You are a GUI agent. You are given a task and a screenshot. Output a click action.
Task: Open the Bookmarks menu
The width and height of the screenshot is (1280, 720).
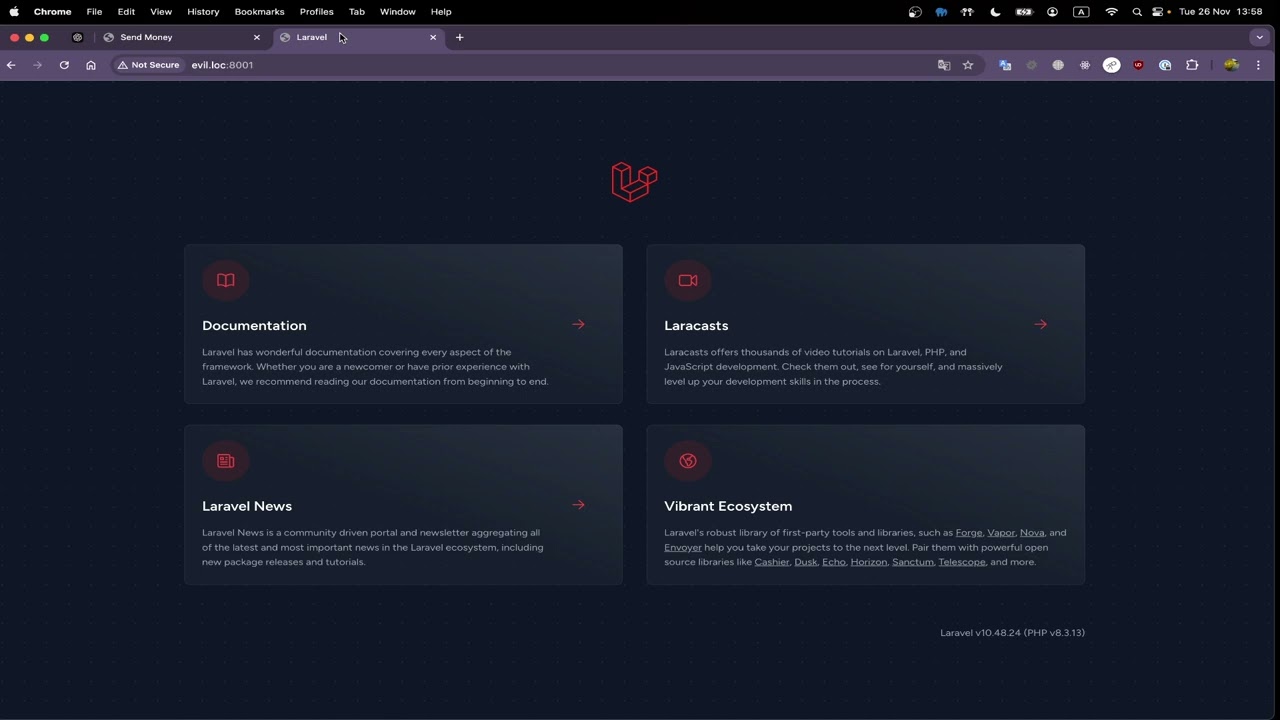coord(260,12)
